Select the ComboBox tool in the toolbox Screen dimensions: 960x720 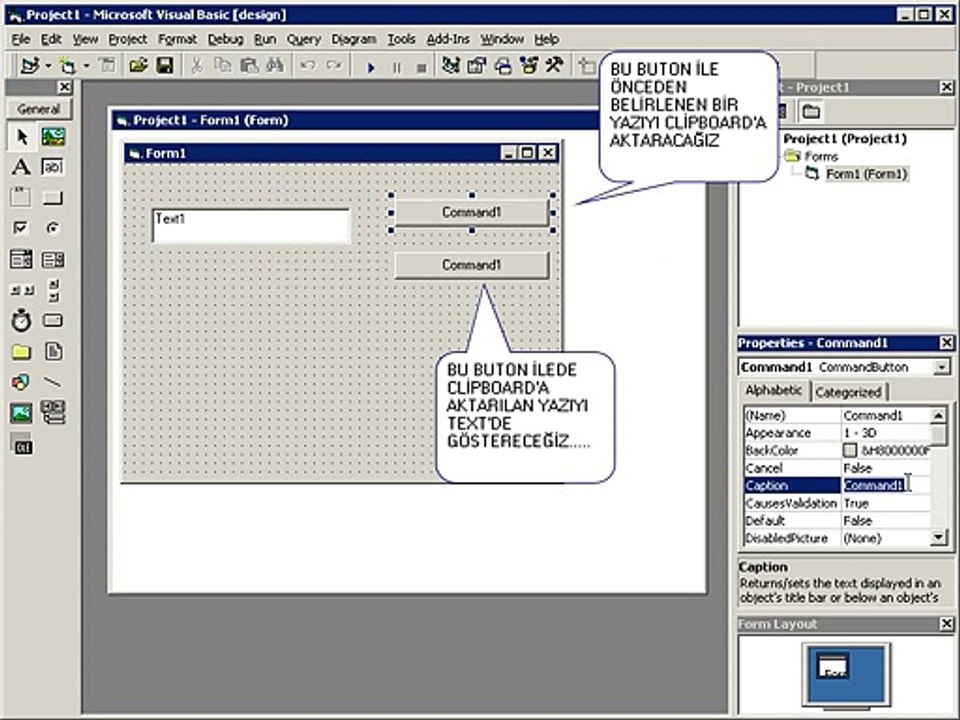click(x=21, y=260)
